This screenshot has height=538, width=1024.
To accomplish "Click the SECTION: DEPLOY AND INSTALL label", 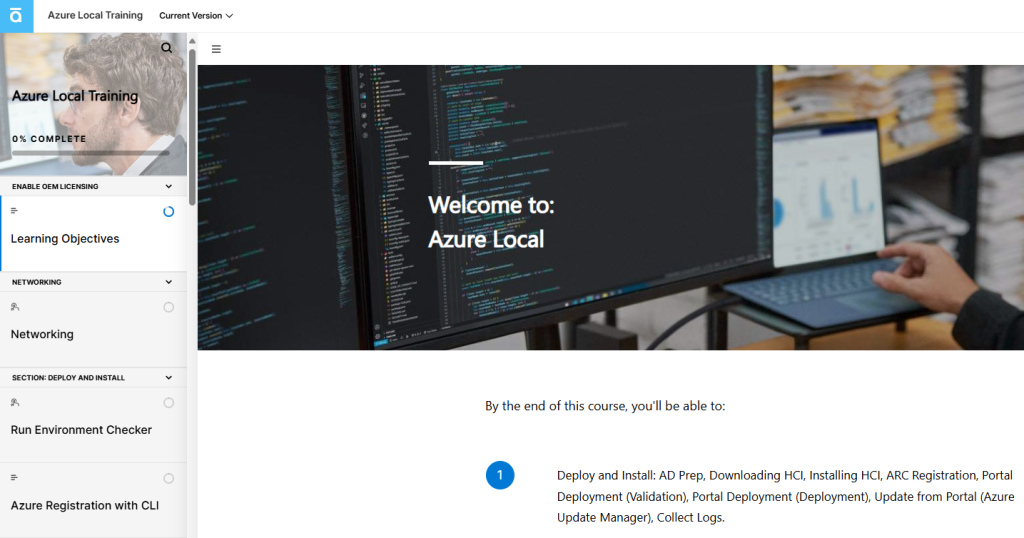I will click(68, 378).
